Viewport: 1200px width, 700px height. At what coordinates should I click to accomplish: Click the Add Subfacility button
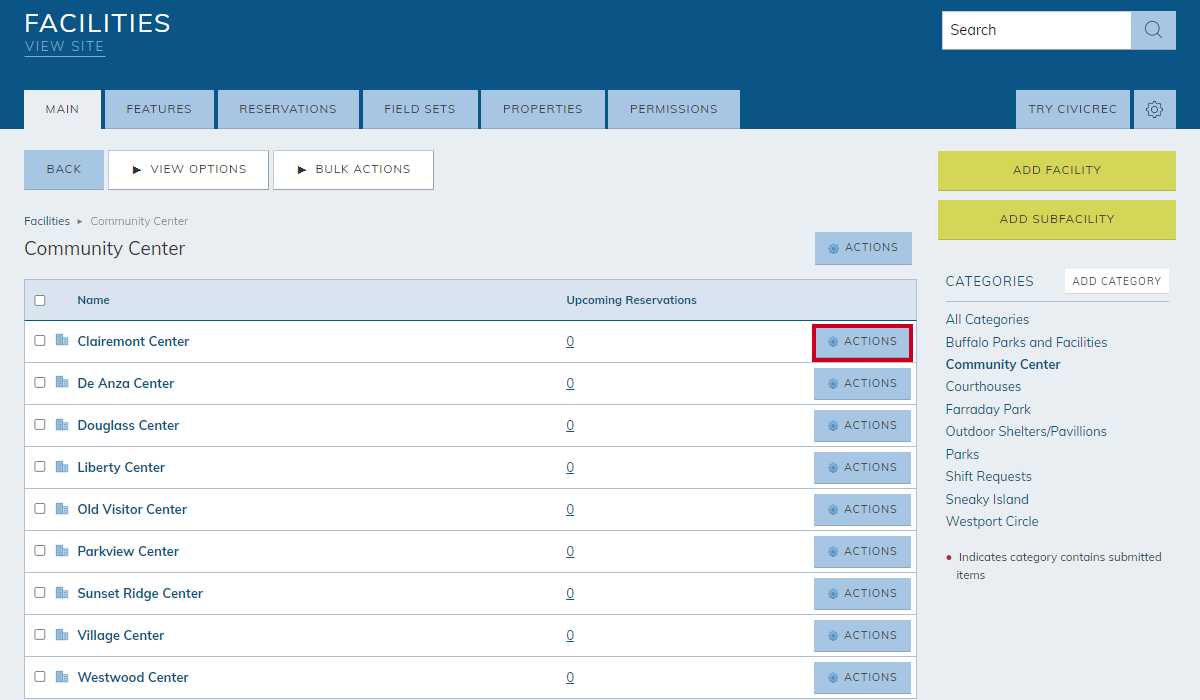coord(1057,220)
